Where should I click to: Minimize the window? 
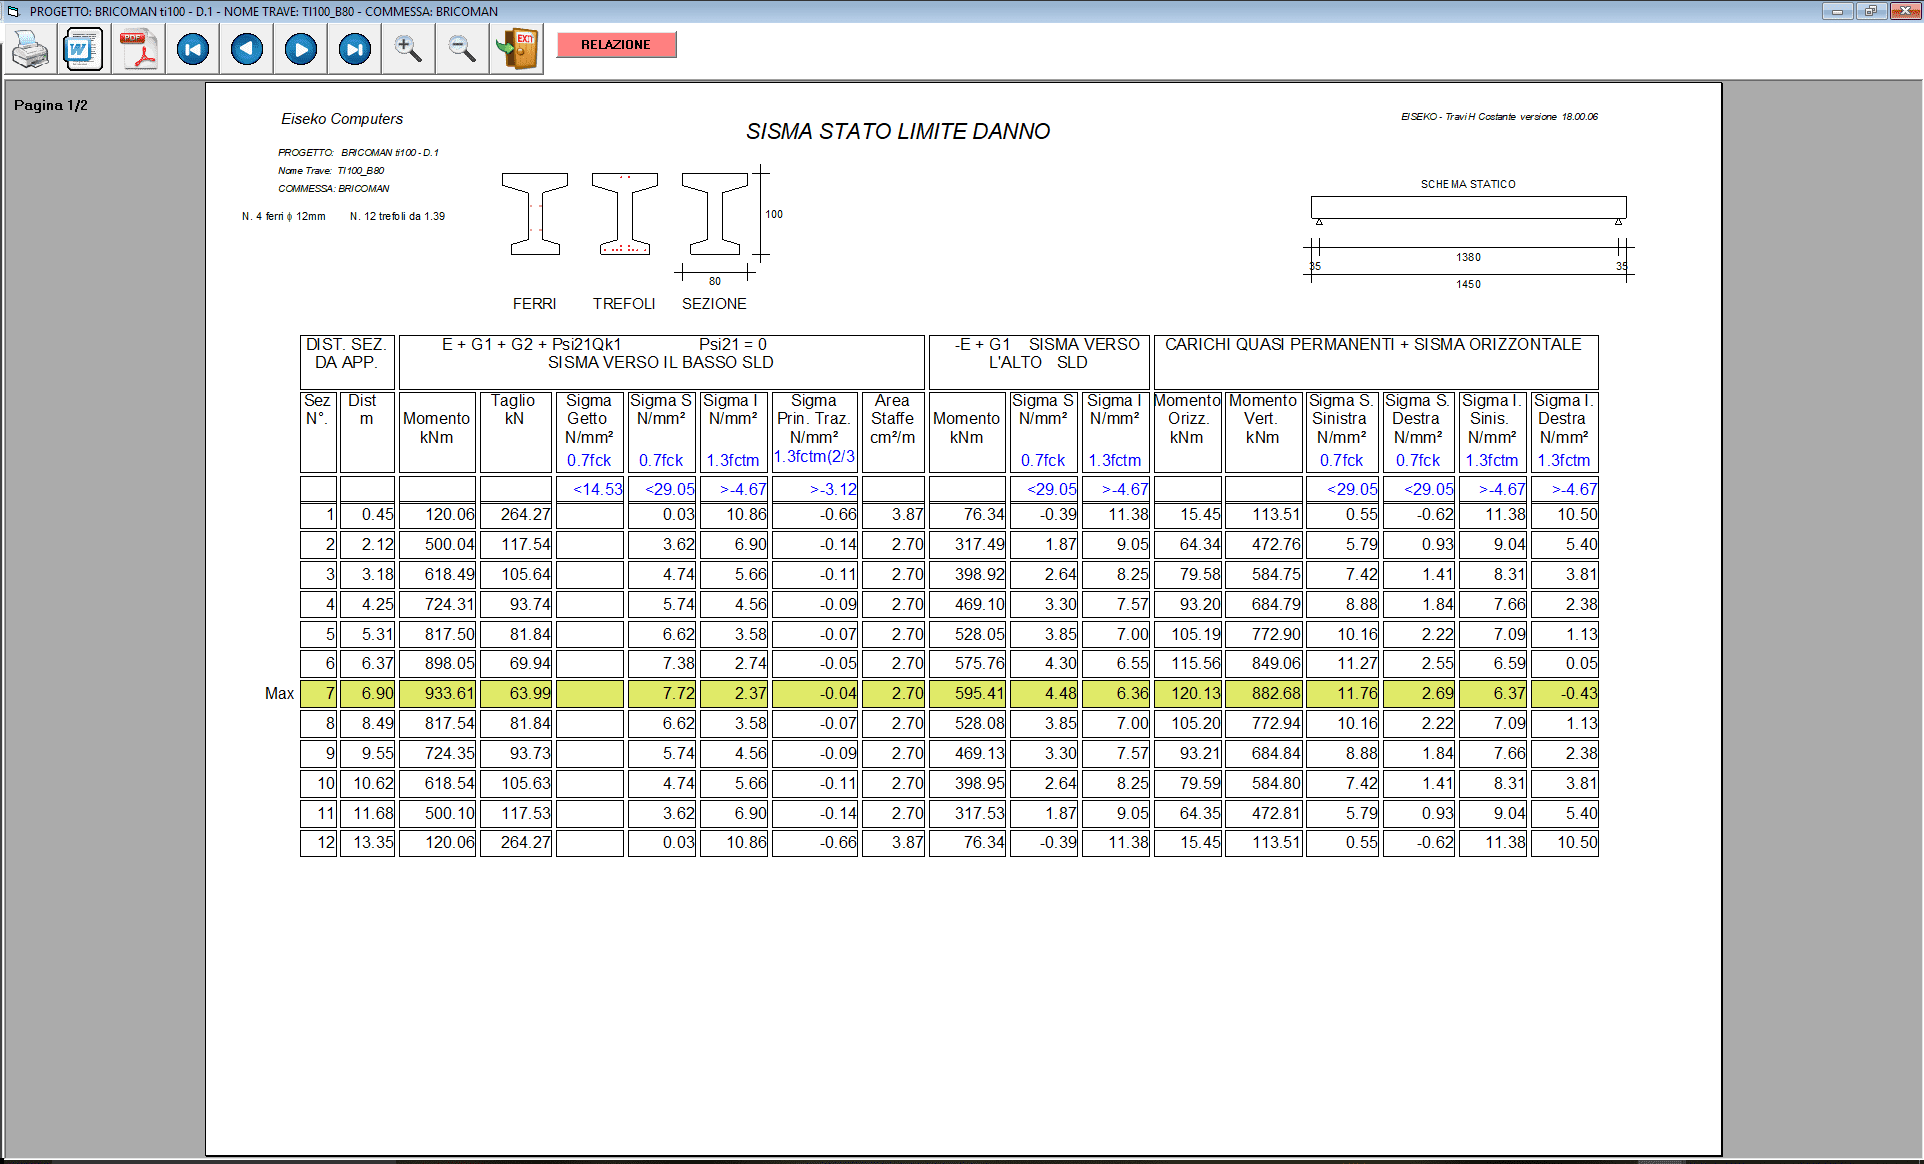click(x=1837, y=11)
